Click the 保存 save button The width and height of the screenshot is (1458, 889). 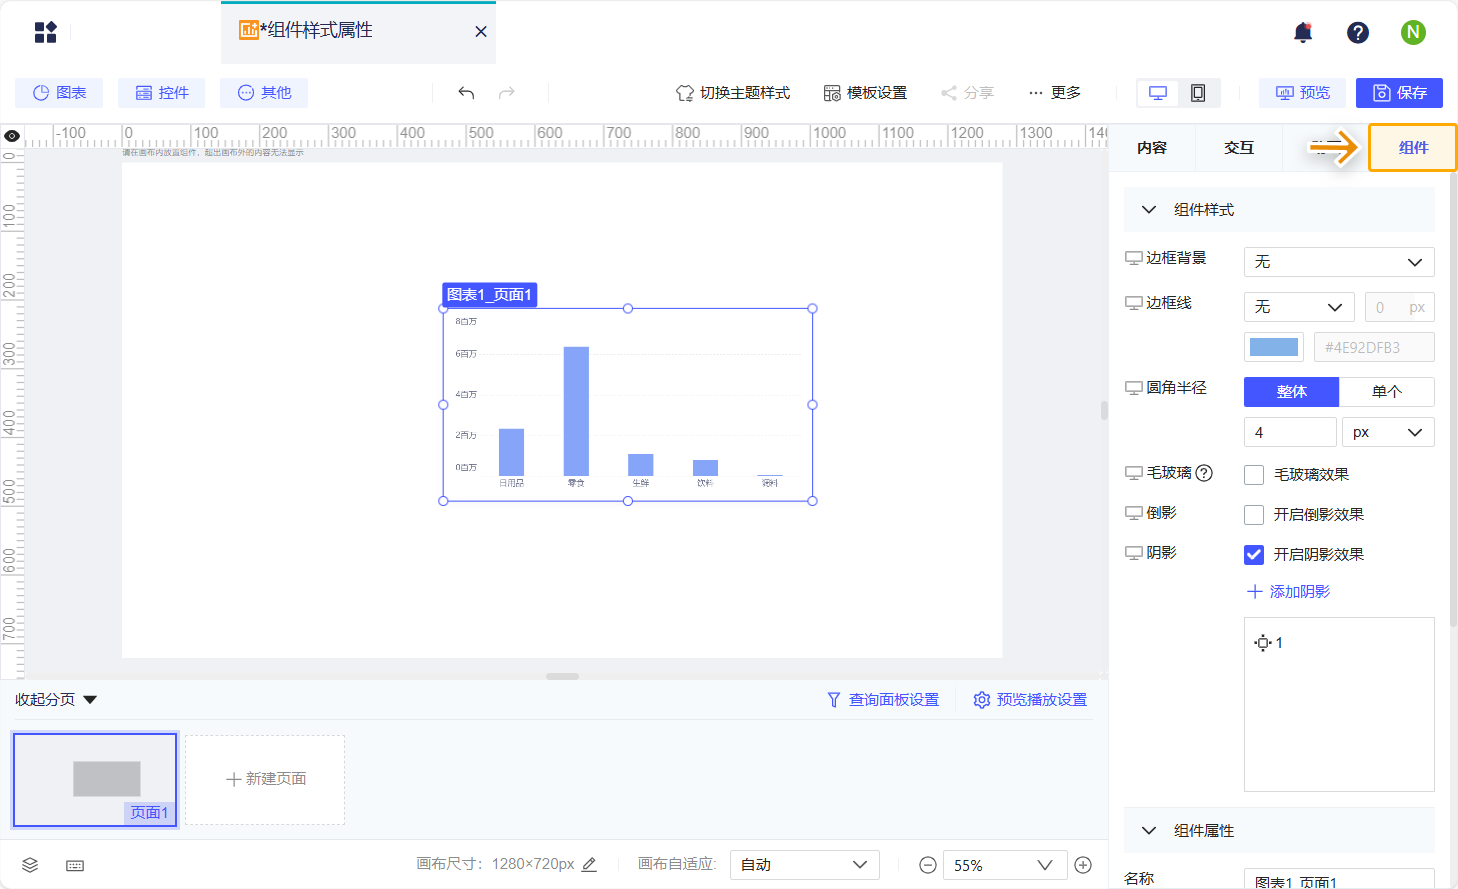(1399, 92)
